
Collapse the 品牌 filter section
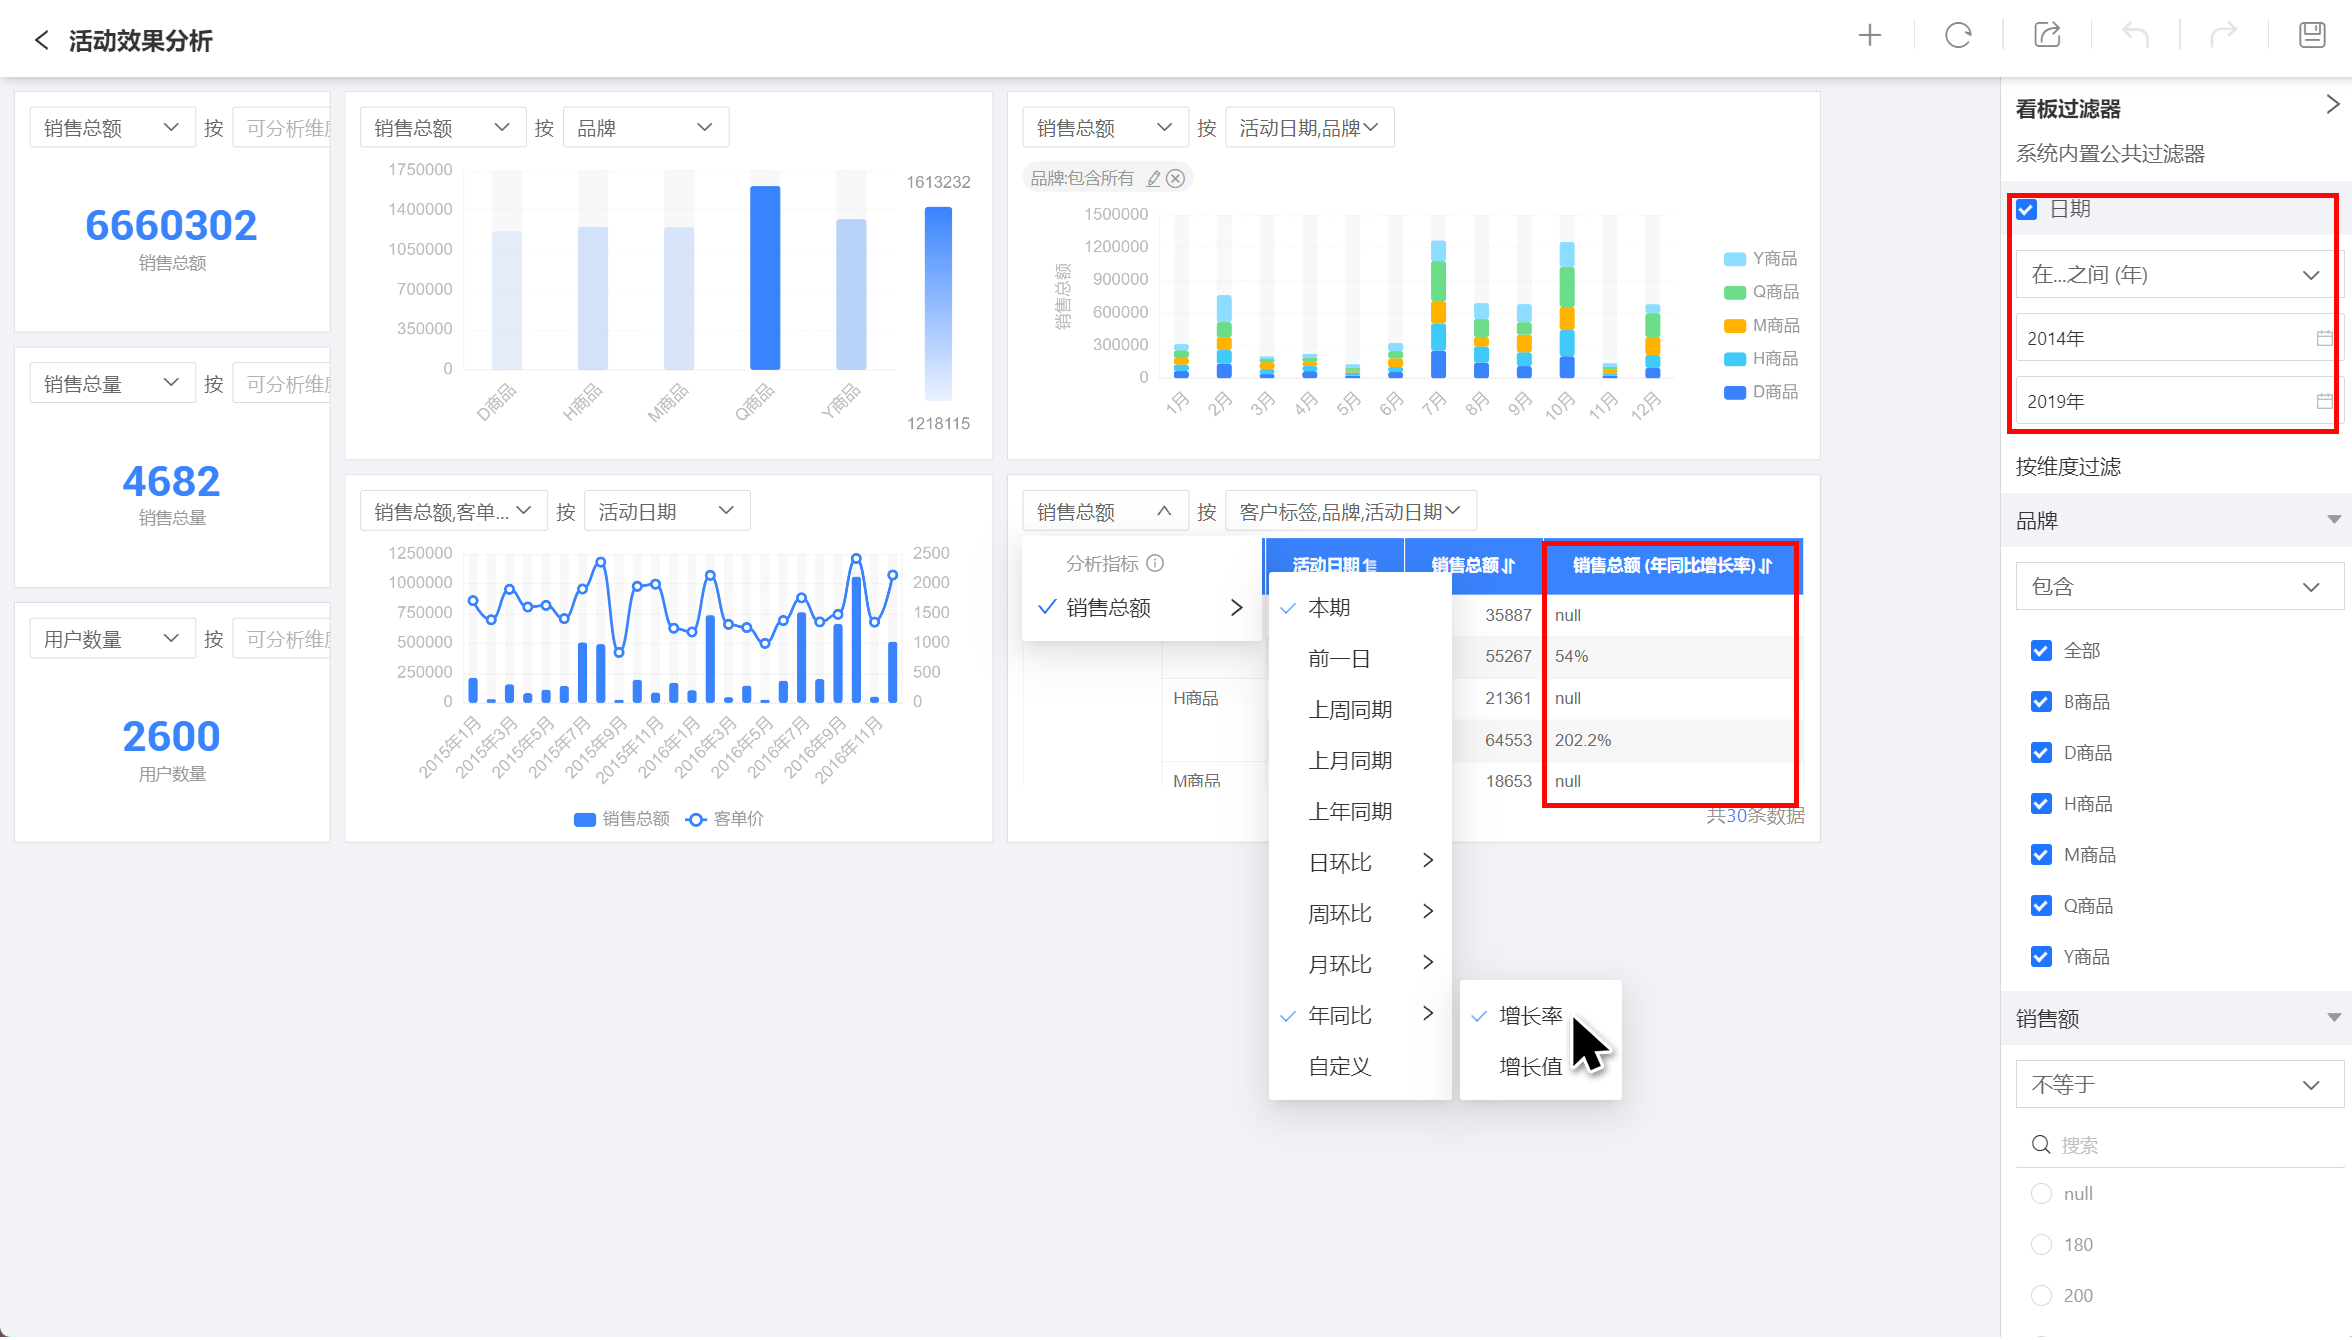[2333, 520]
